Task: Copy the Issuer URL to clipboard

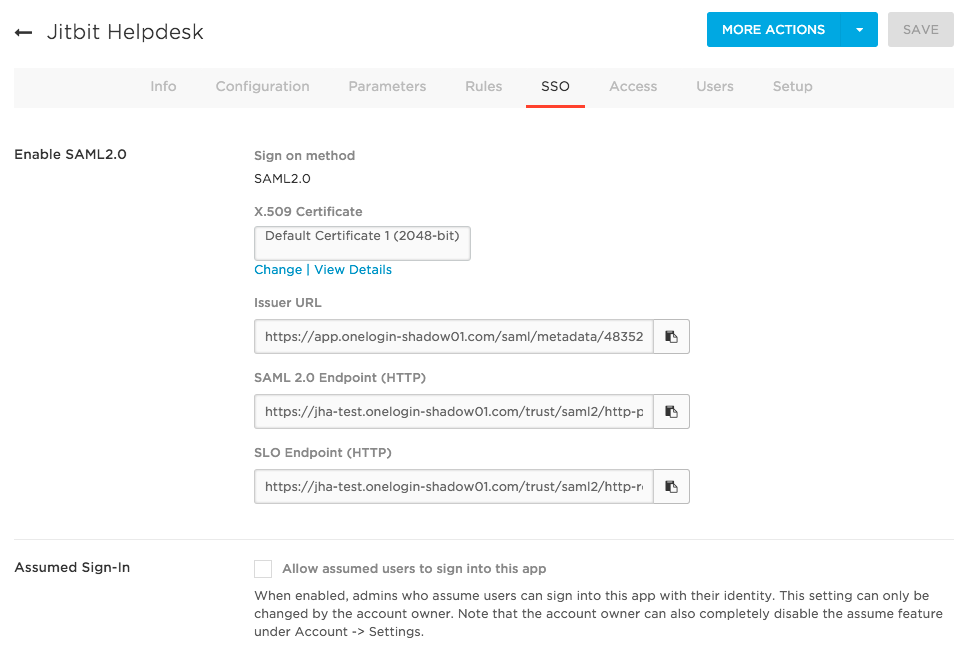Action: 672,336
